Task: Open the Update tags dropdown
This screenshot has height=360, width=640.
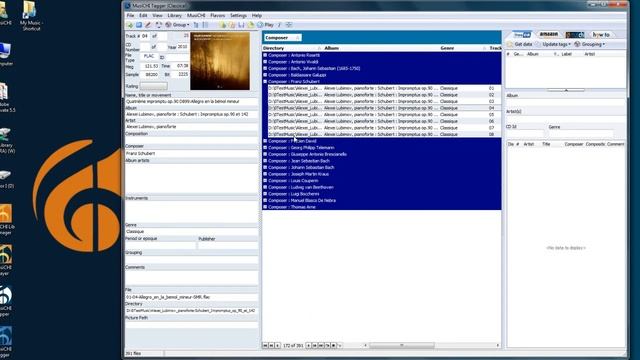Action: click(x=553, y=44)
